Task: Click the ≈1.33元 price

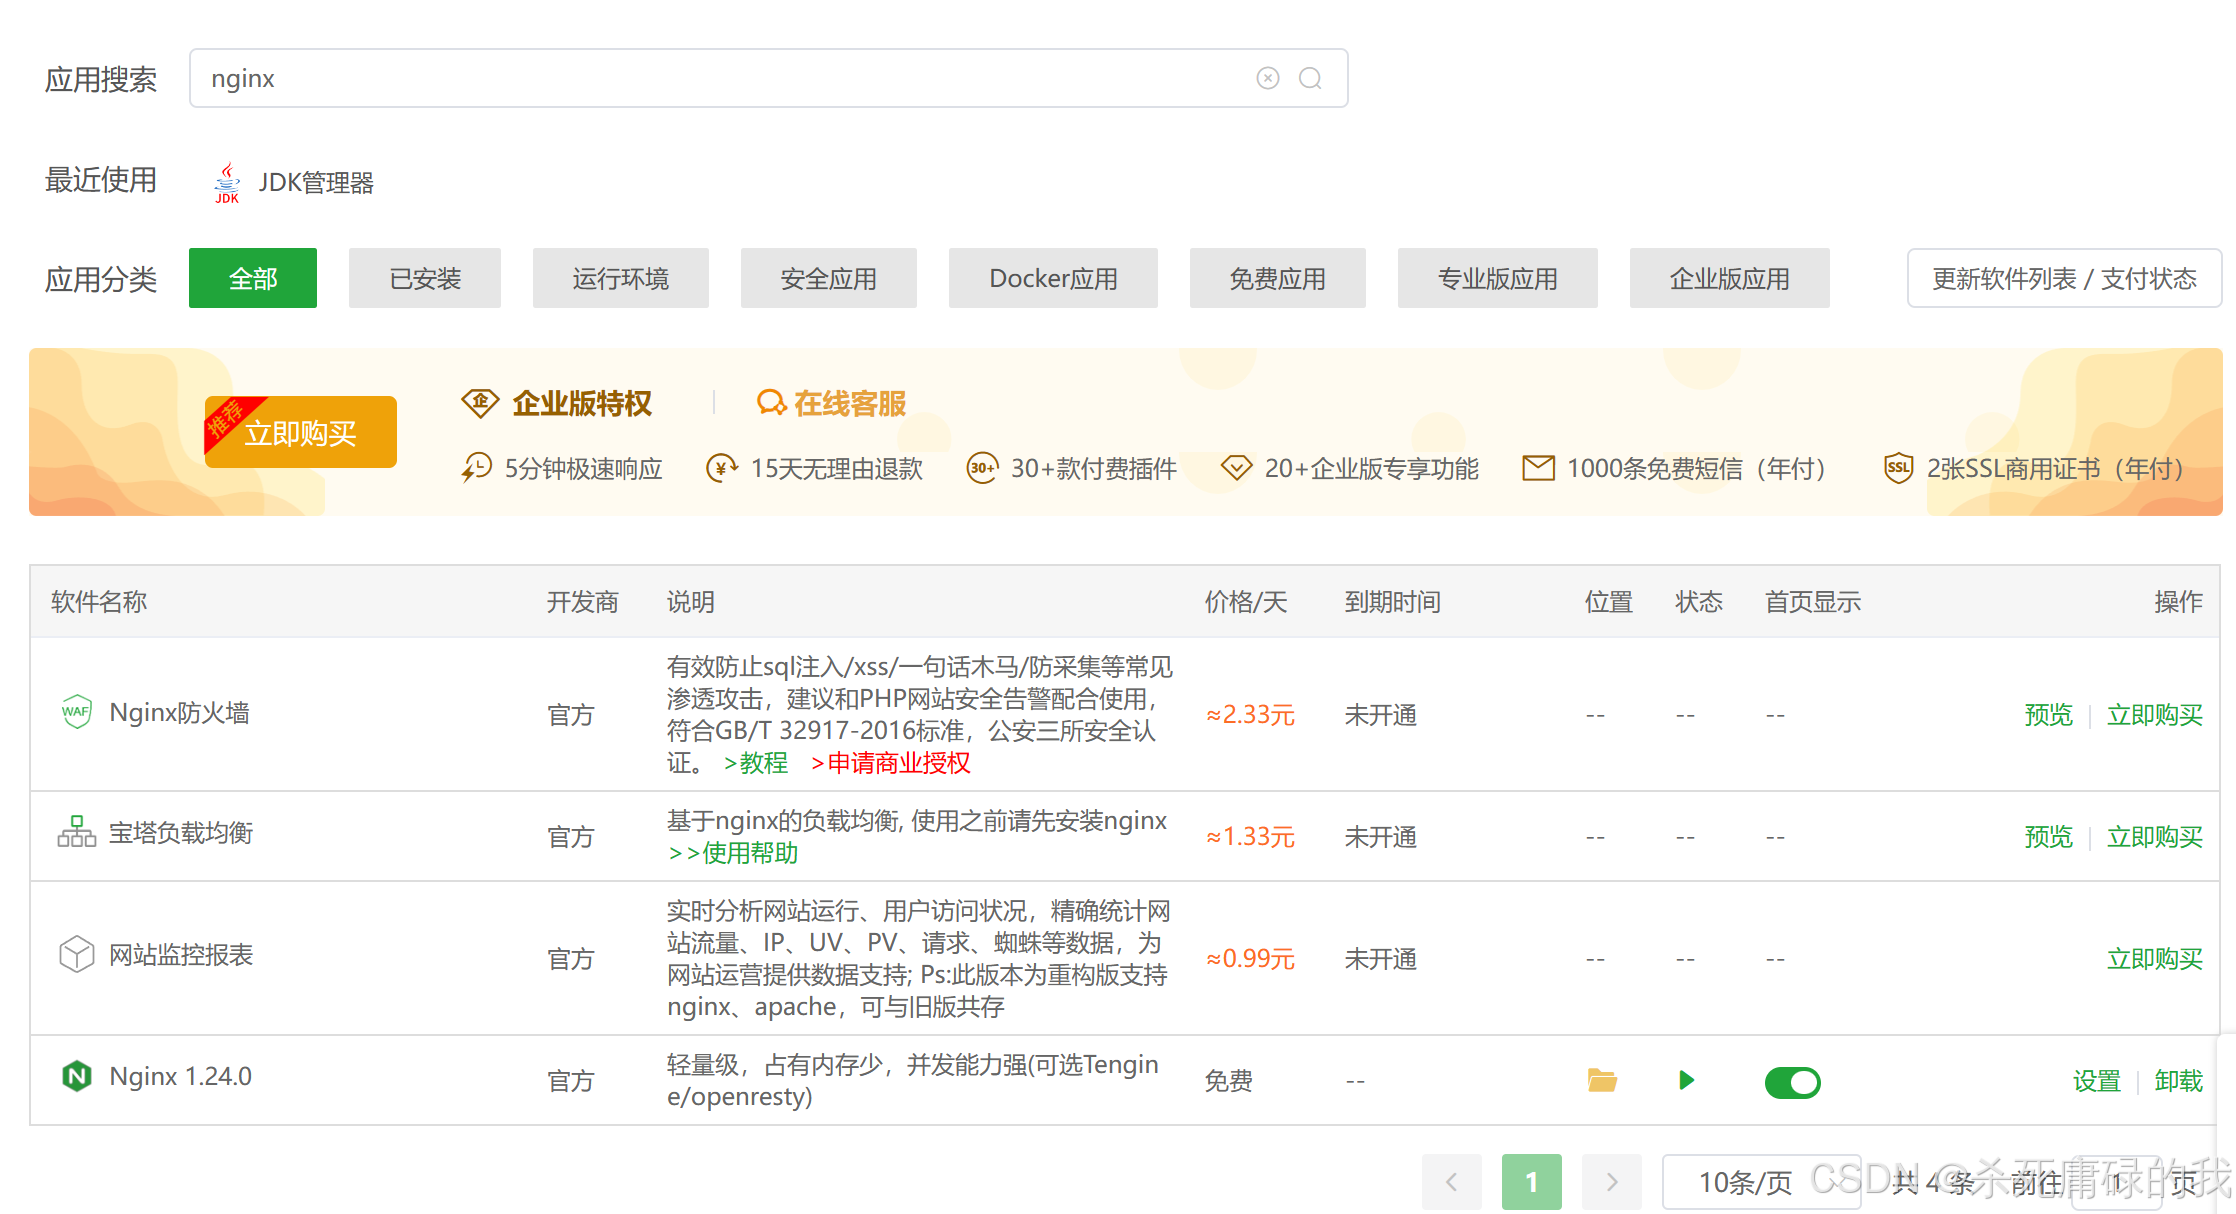Action: (1250, 836)
